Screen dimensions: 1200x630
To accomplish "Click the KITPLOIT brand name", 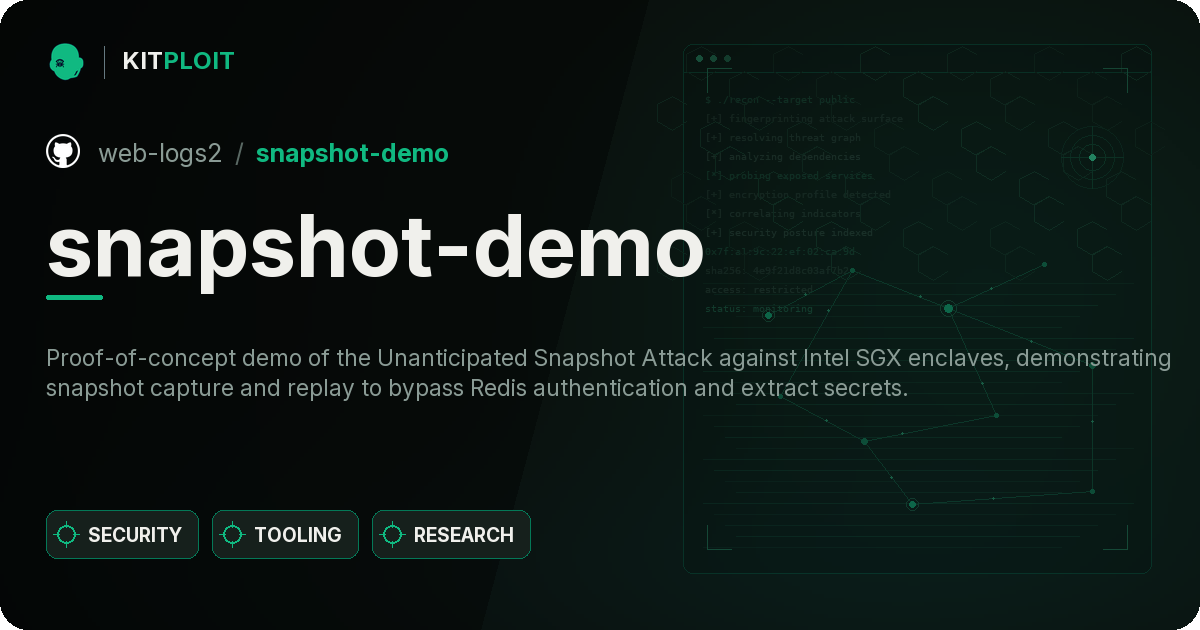I will [x=178, y=61].
